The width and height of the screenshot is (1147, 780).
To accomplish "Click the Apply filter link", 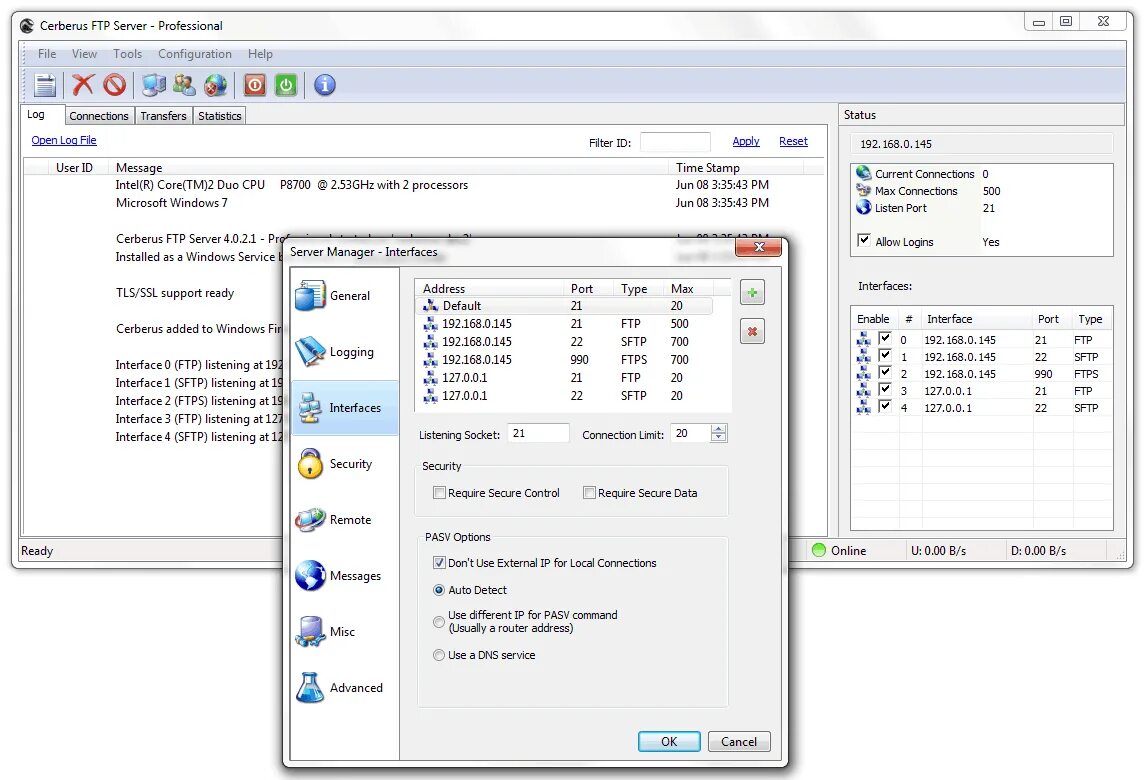I will coord(745,141).
